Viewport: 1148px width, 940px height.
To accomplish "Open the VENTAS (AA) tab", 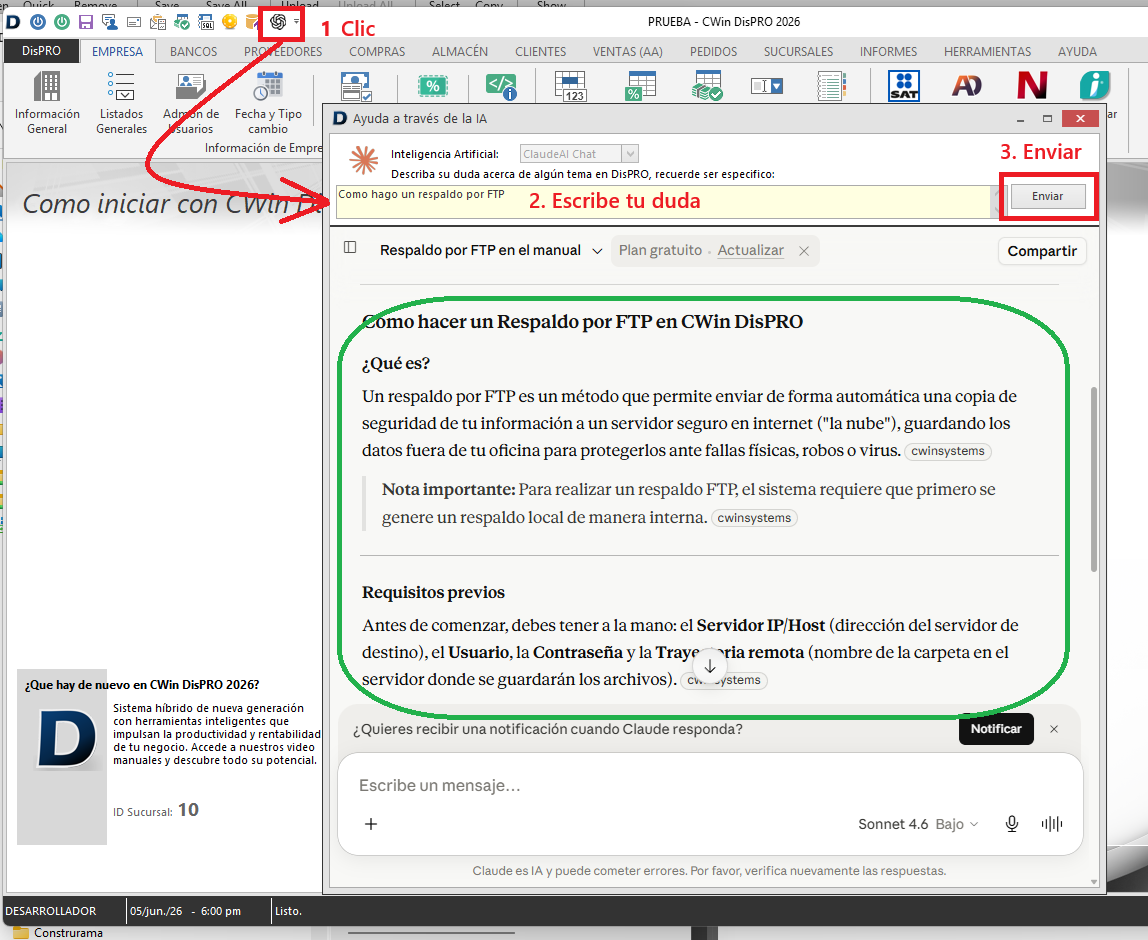I will [x=627, y=51].
